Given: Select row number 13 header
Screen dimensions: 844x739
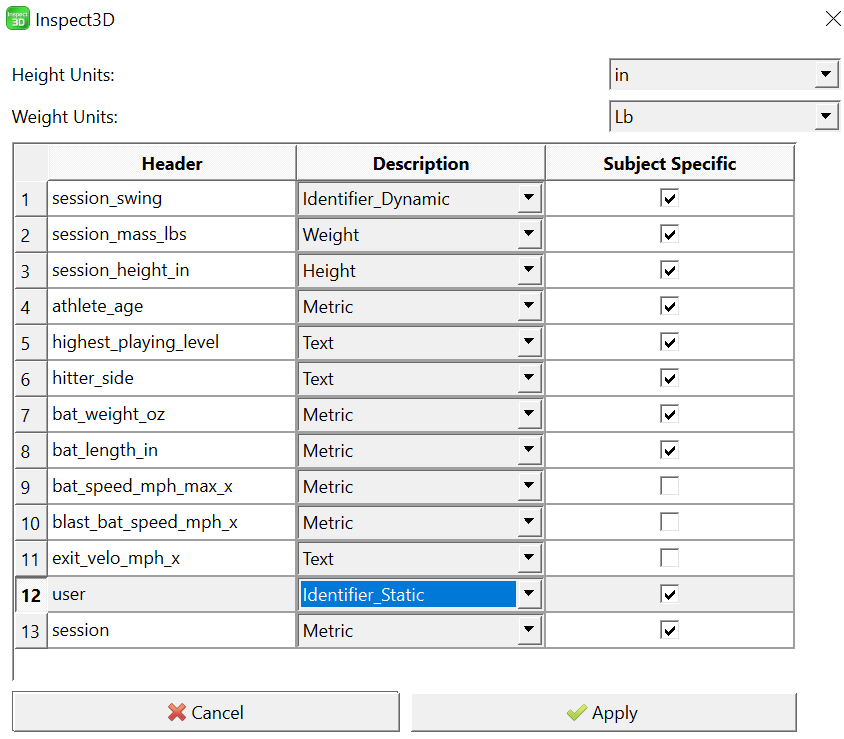Looking at the screenshot, I should pos(31,630).
